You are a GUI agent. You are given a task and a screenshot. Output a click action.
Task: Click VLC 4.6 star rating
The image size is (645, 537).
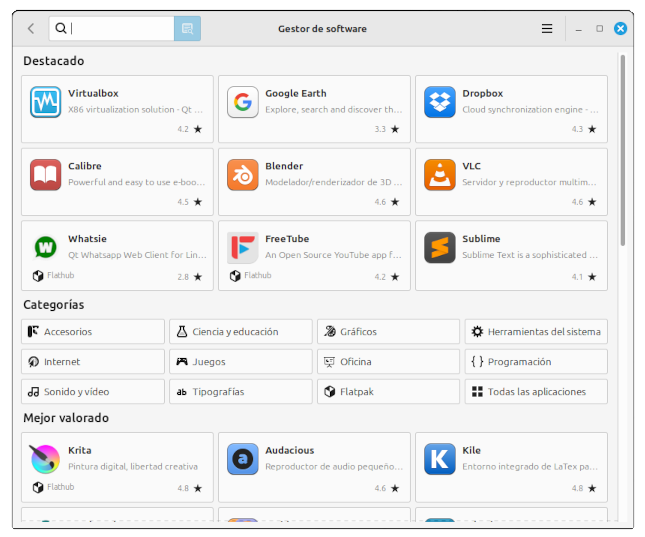(x=584, y=202)
